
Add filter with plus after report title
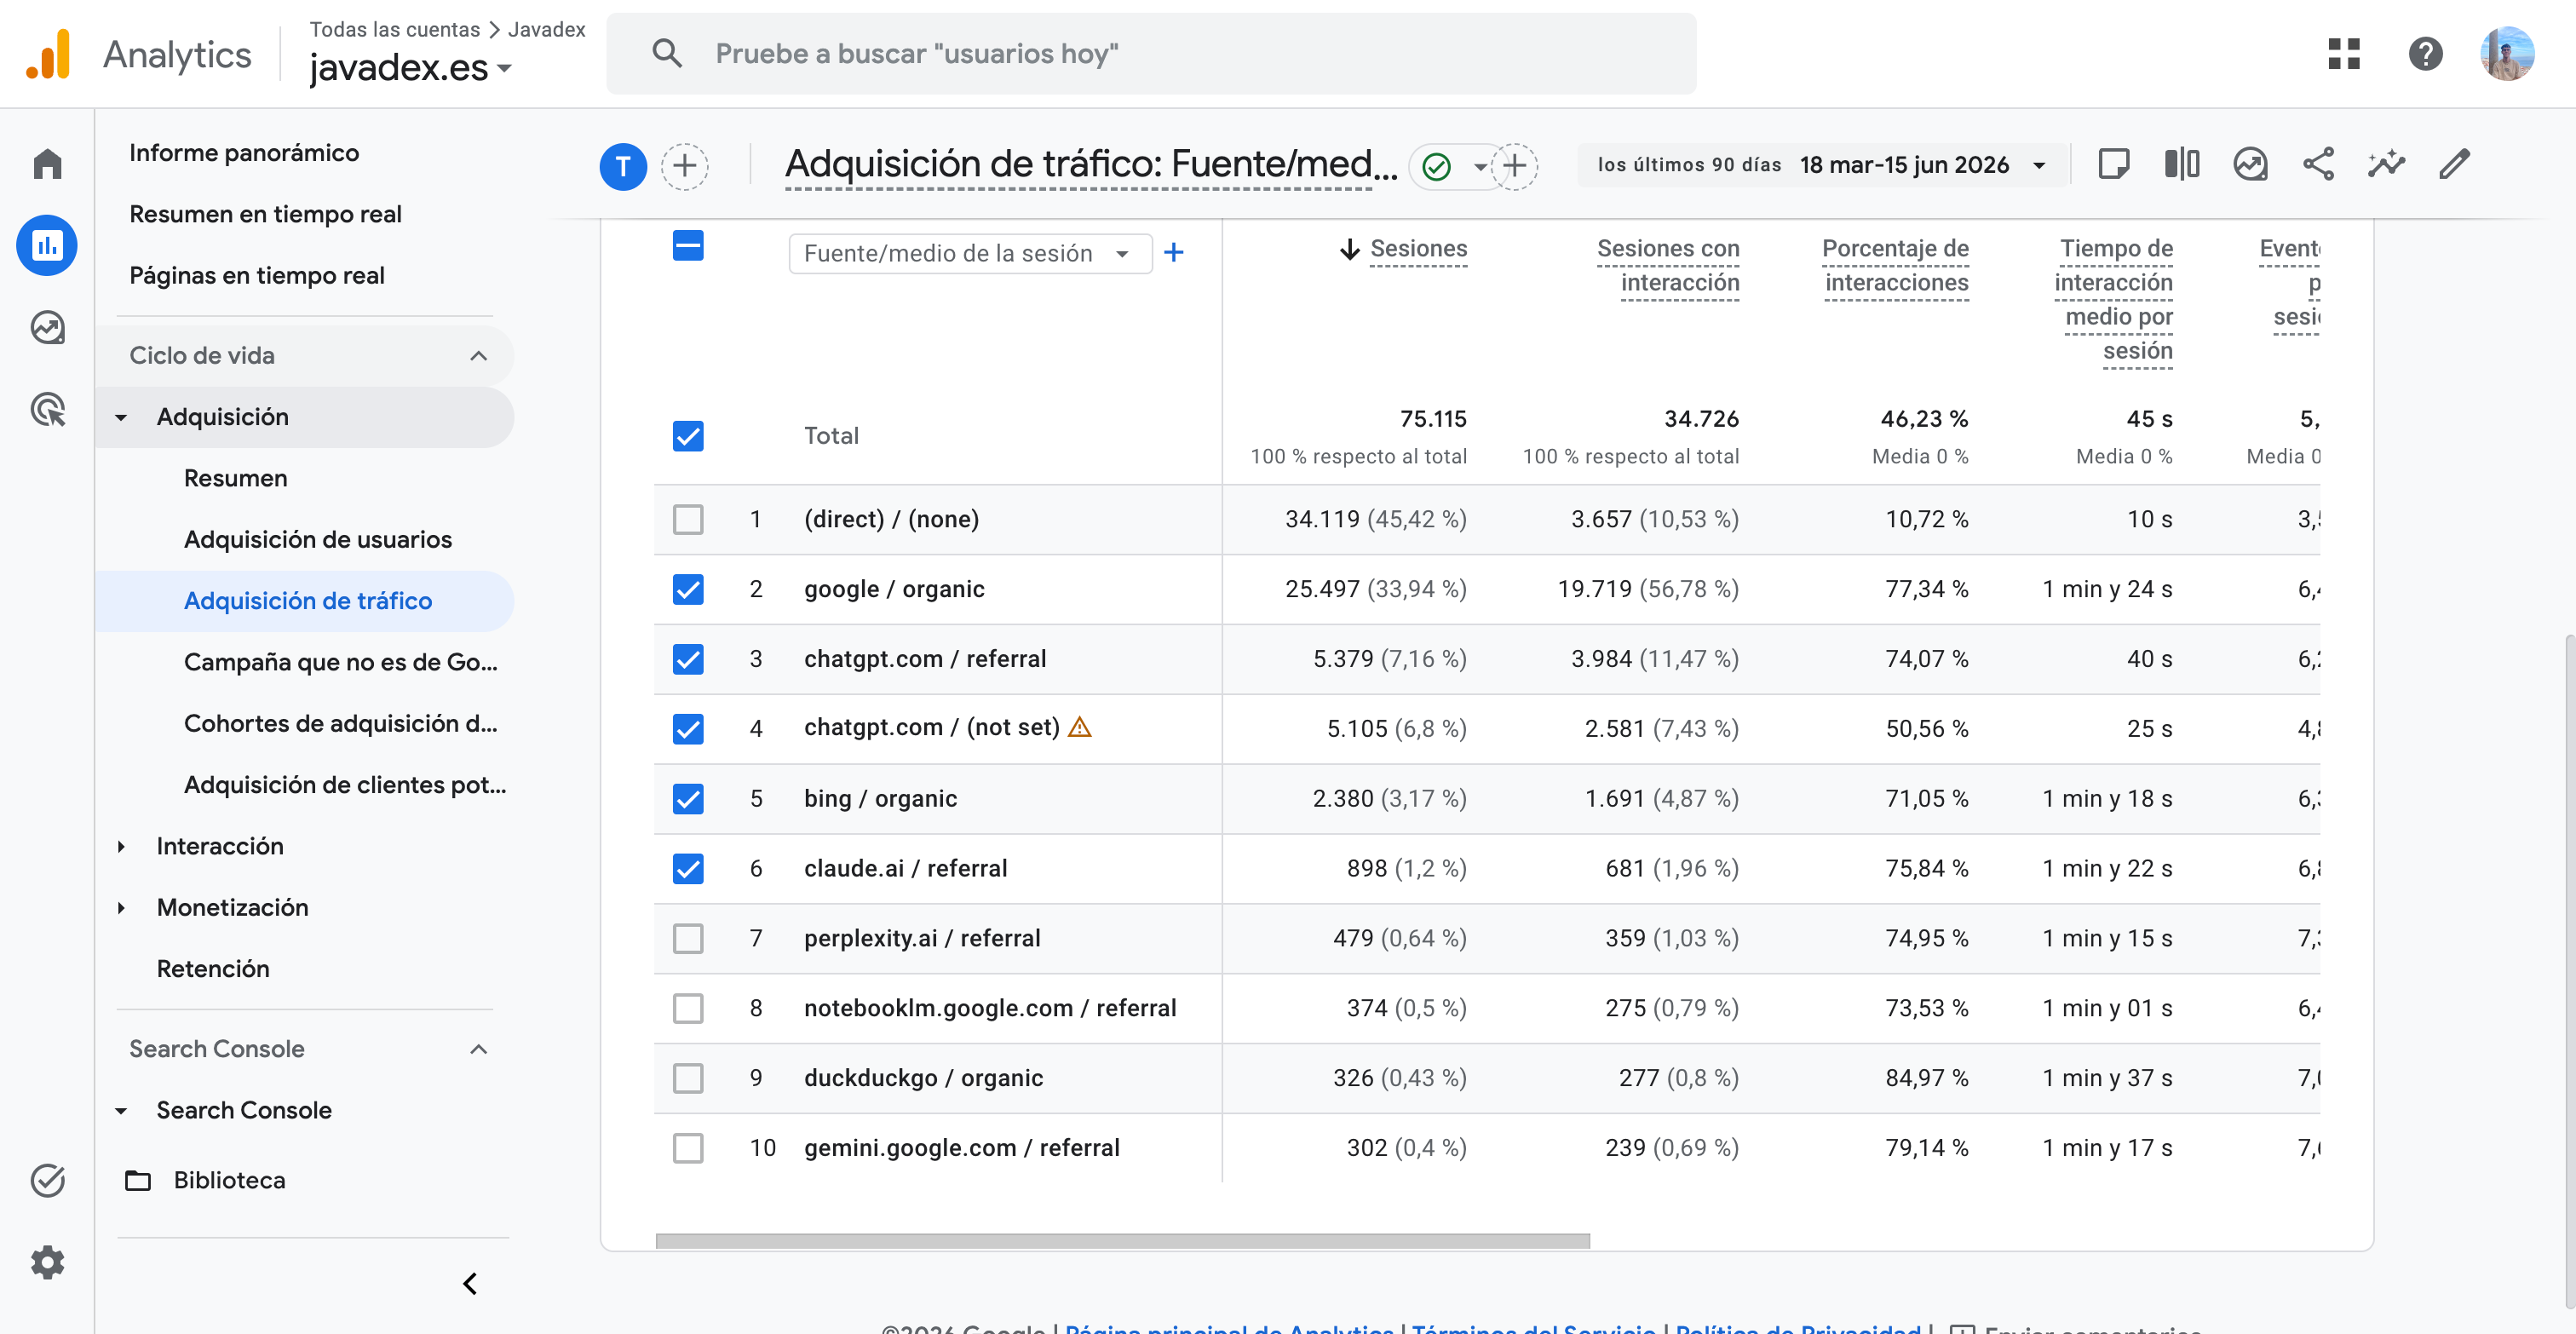click(1515, 166)
